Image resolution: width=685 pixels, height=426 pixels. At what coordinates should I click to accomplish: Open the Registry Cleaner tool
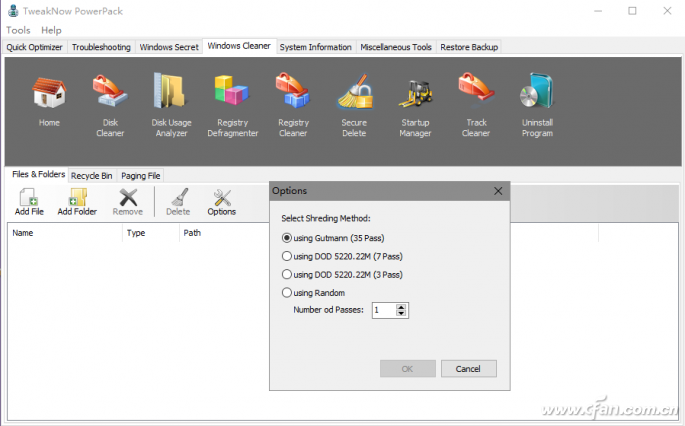(293, 106)
